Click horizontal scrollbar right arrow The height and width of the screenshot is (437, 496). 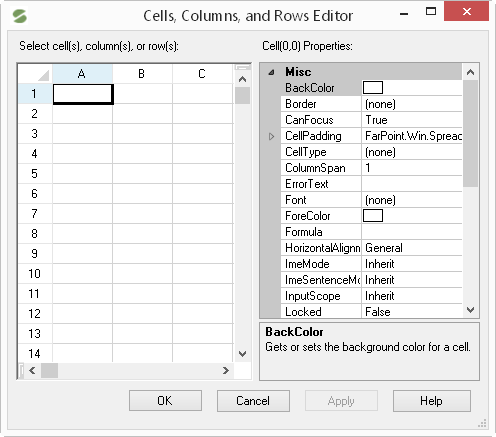pos(226,370)
